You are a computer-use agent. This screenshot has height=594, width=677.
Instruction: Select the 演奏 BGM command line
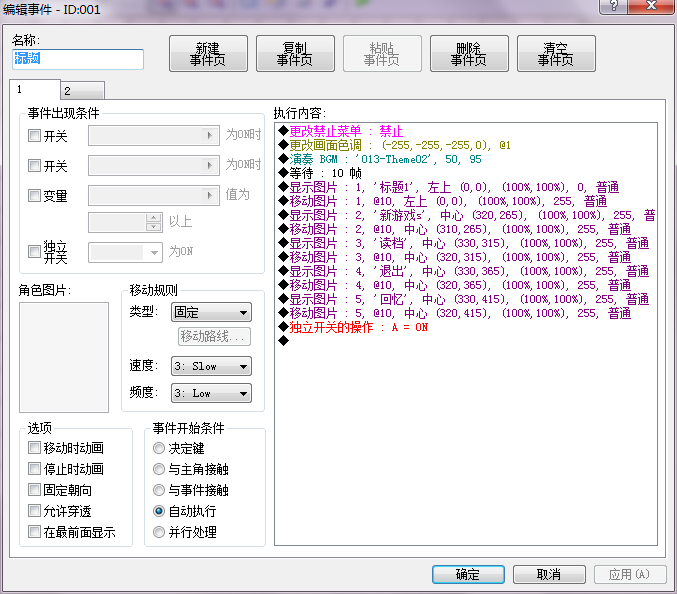coord(380,159)
